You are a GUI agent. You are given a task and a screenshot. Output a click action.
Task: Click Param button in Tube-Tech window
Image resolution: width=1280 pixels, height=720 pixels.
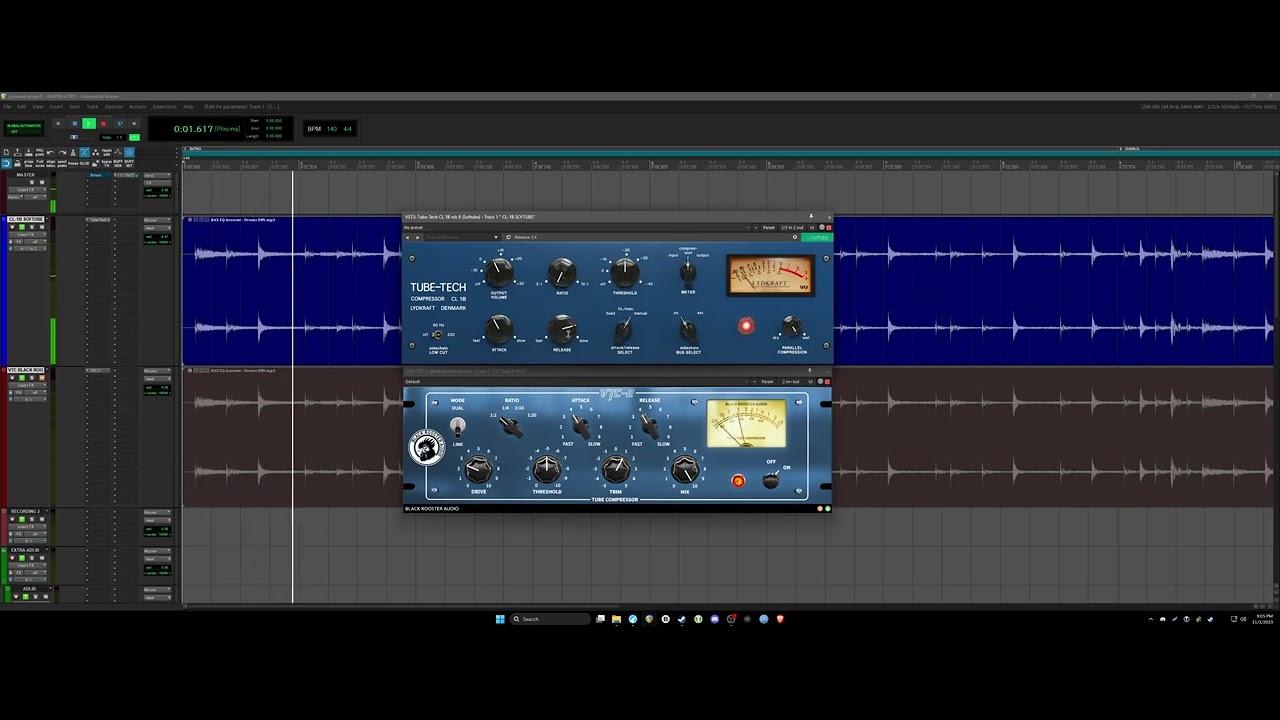coord(768,227)
